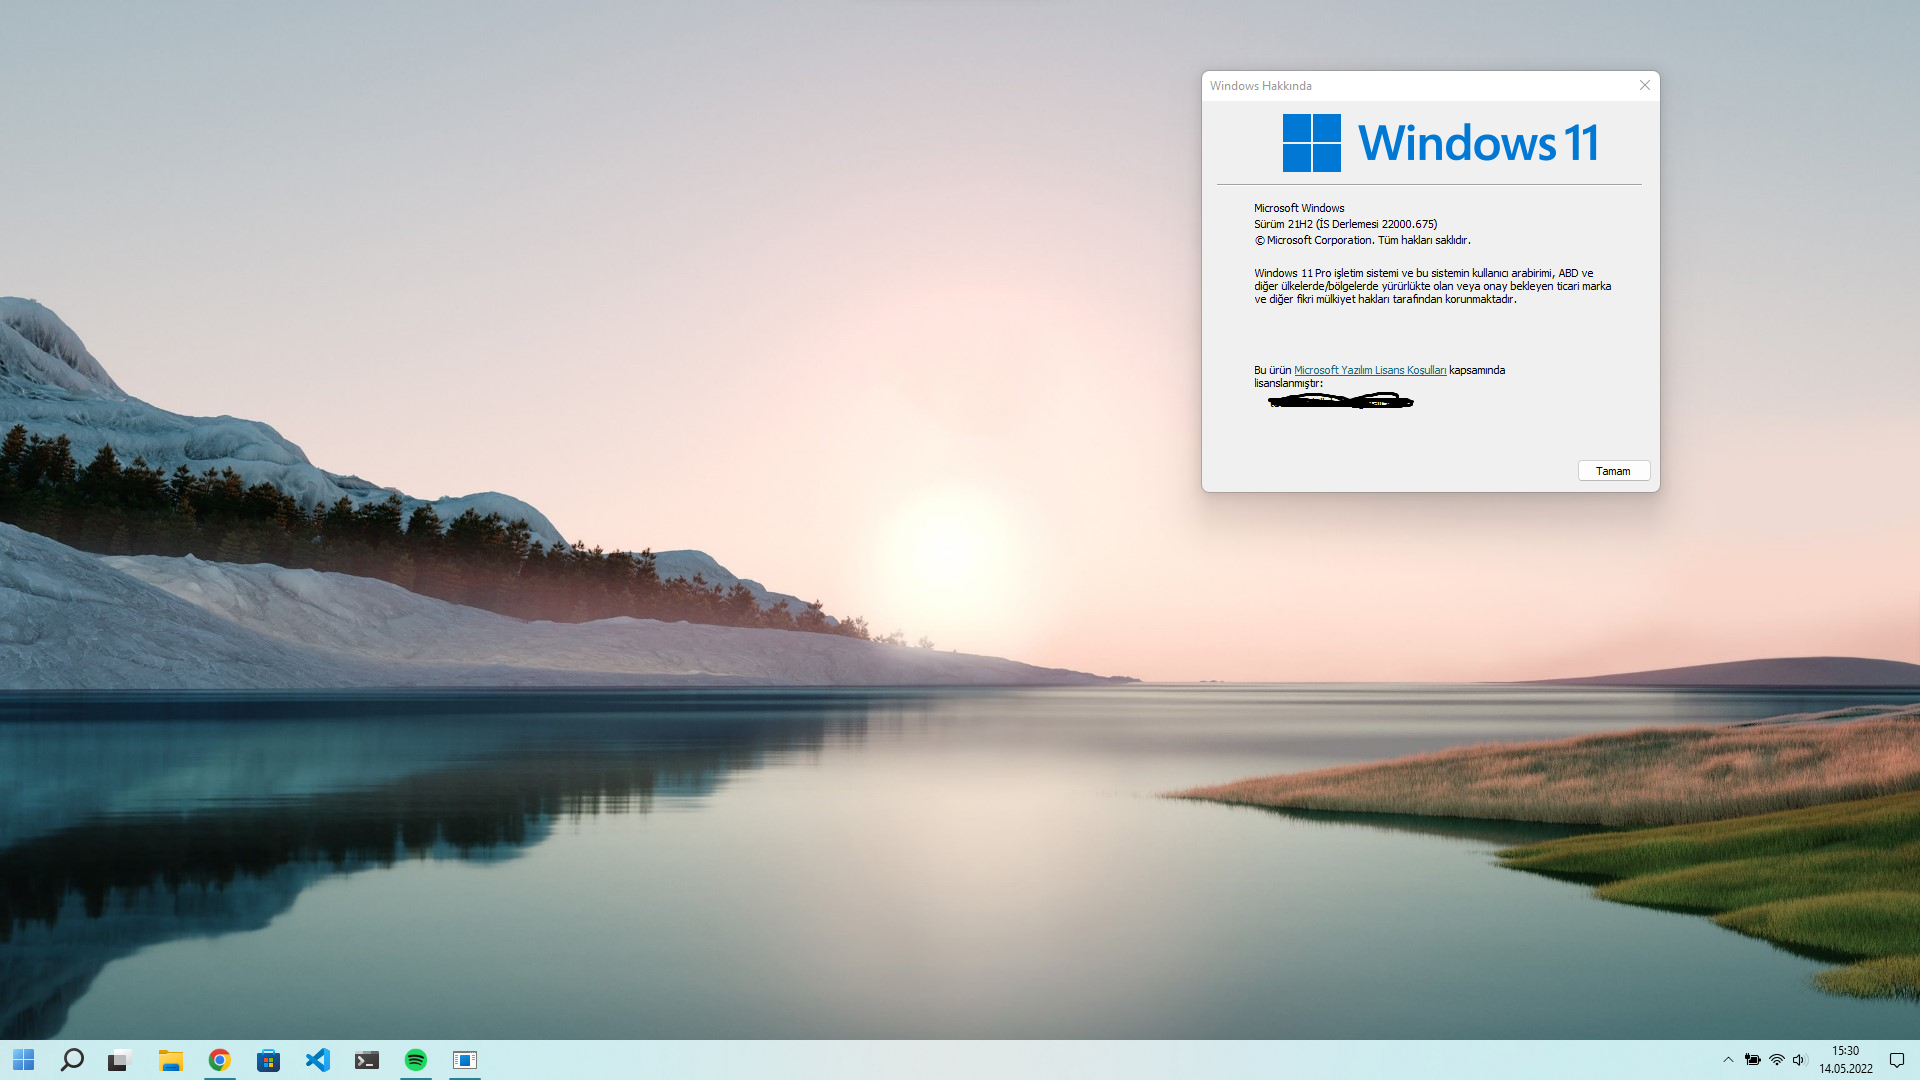Viewport: 1920px width, 1080px height.
Task: Close the Windows Hakkında dialog
Action: [1644, 86]
